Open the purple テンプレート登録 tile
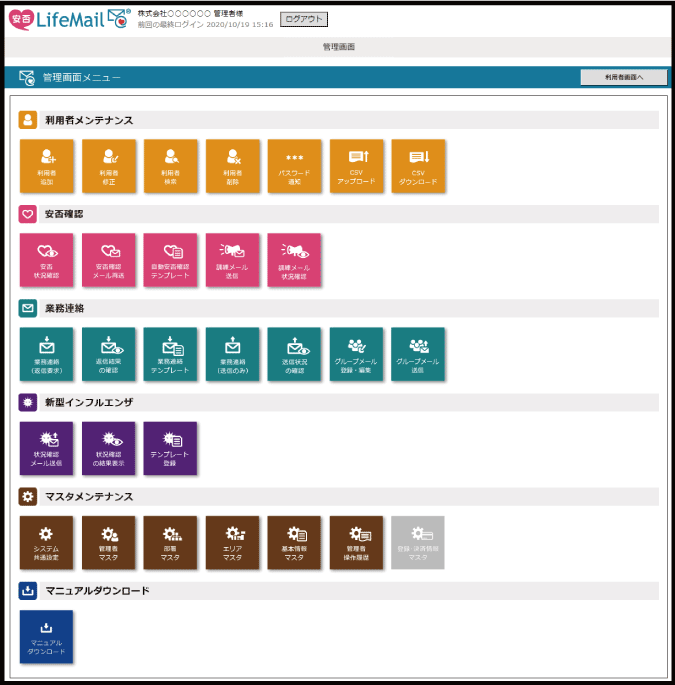 point(170,447)
